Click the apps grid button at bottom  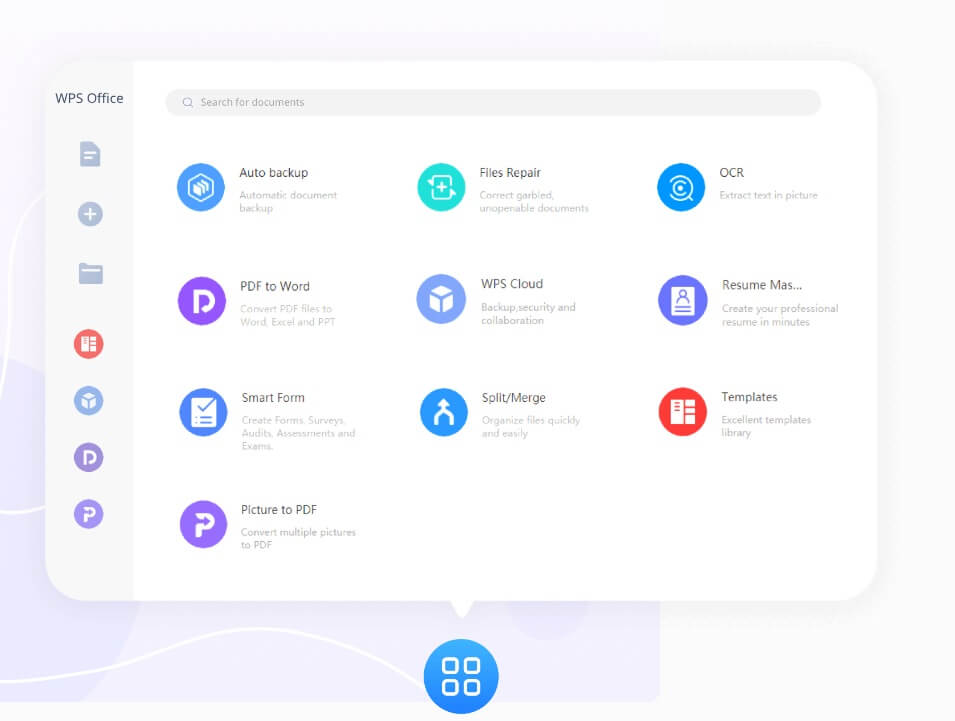[x=461, y=676]
